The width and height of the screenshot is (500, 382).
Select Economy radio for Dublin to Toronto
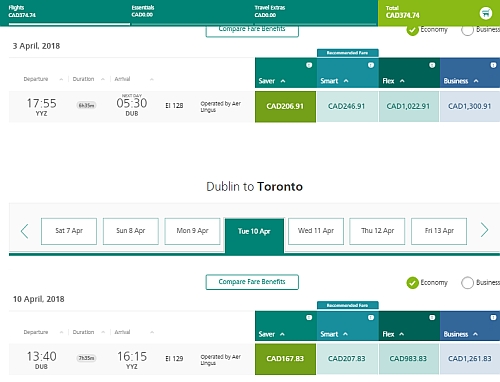point(412,283)
